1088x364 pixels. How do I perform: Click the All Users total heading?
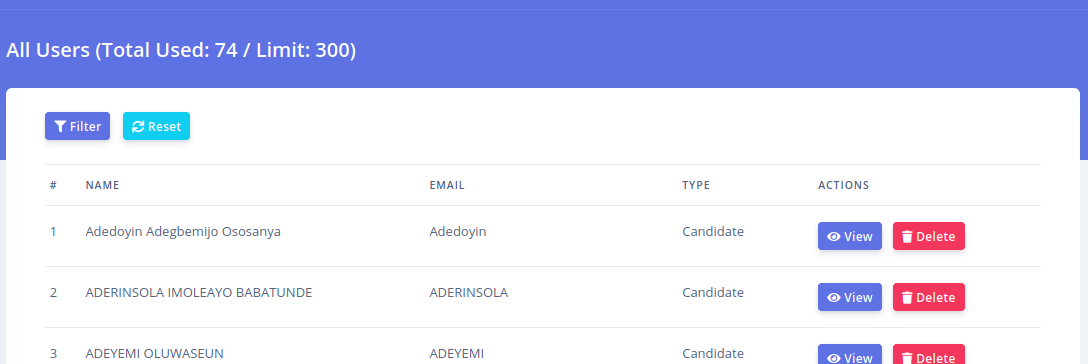[181, 50]
